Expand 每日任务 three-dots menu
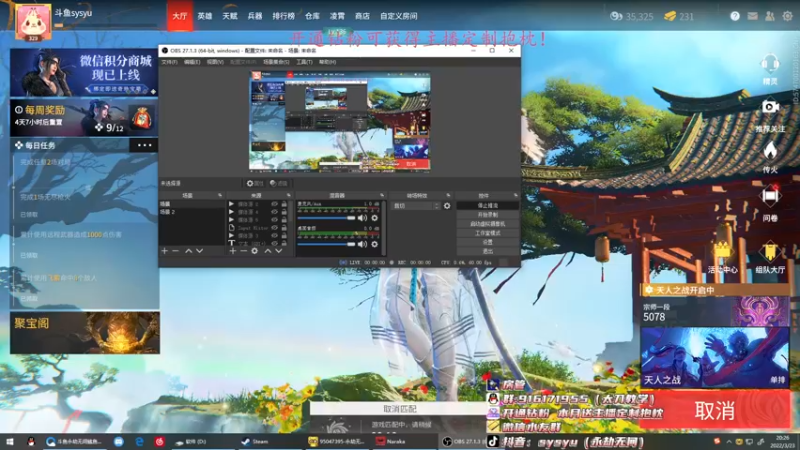800x450 pixels. point(144,145)
